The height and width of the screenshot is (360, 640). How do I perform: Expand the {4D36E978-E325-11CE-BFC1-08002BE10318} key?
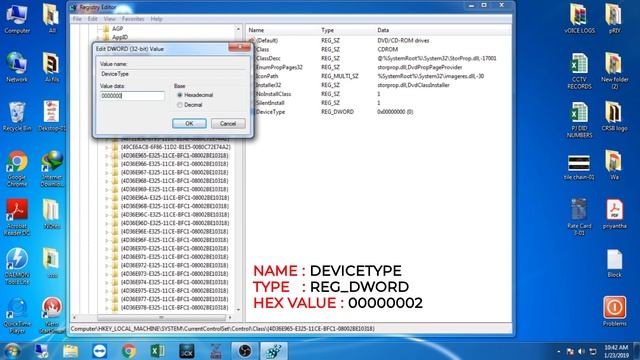[107, 307]
